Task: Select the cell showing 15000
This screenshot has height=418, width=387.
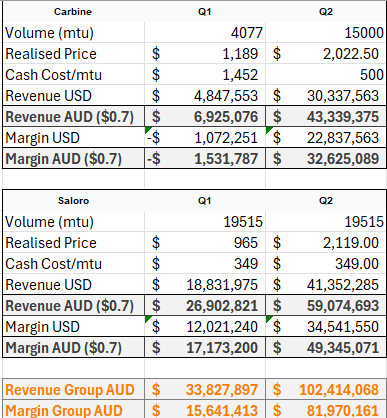Action: pos(326,33)
